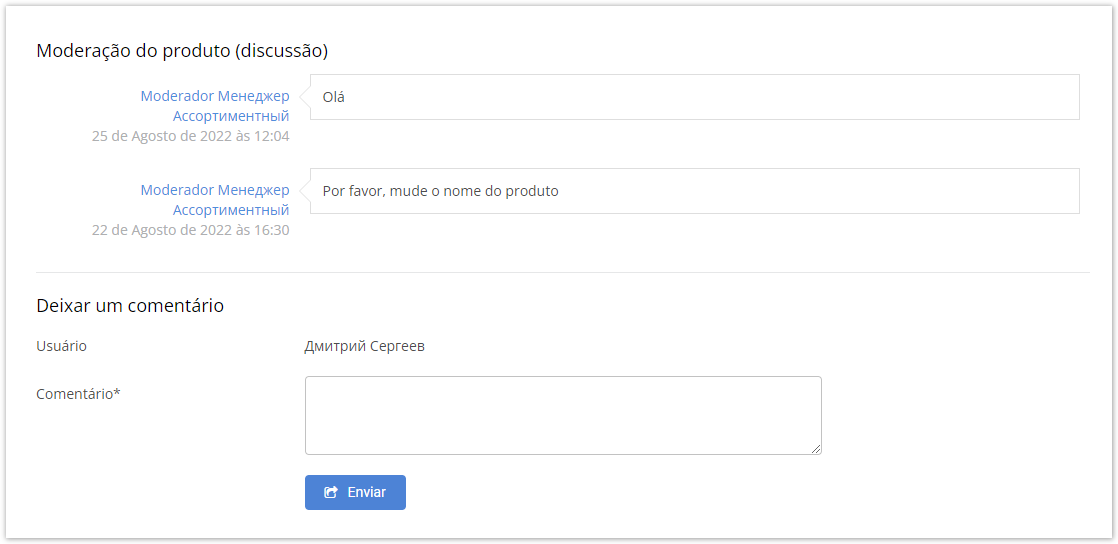The height and width of the screenshot is (544, 1118).
Task: Open Moderador Менеджер link above 22 de Agosto
Action: tap(215, 190)
